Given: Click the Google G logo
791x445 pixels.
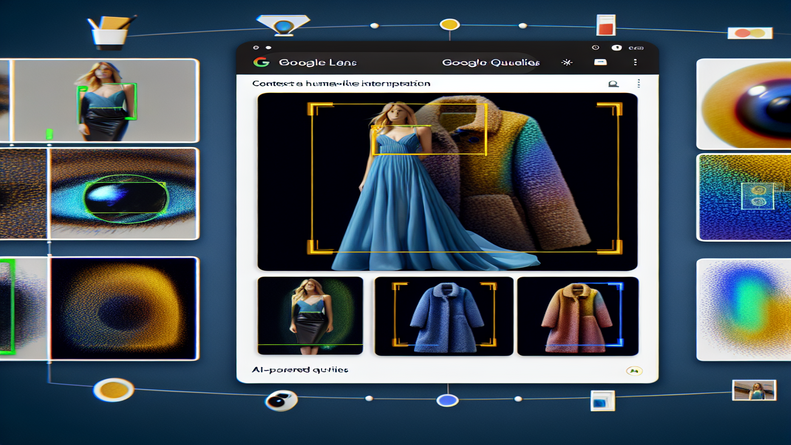Looking at the screenshot, I should point(261,62).
